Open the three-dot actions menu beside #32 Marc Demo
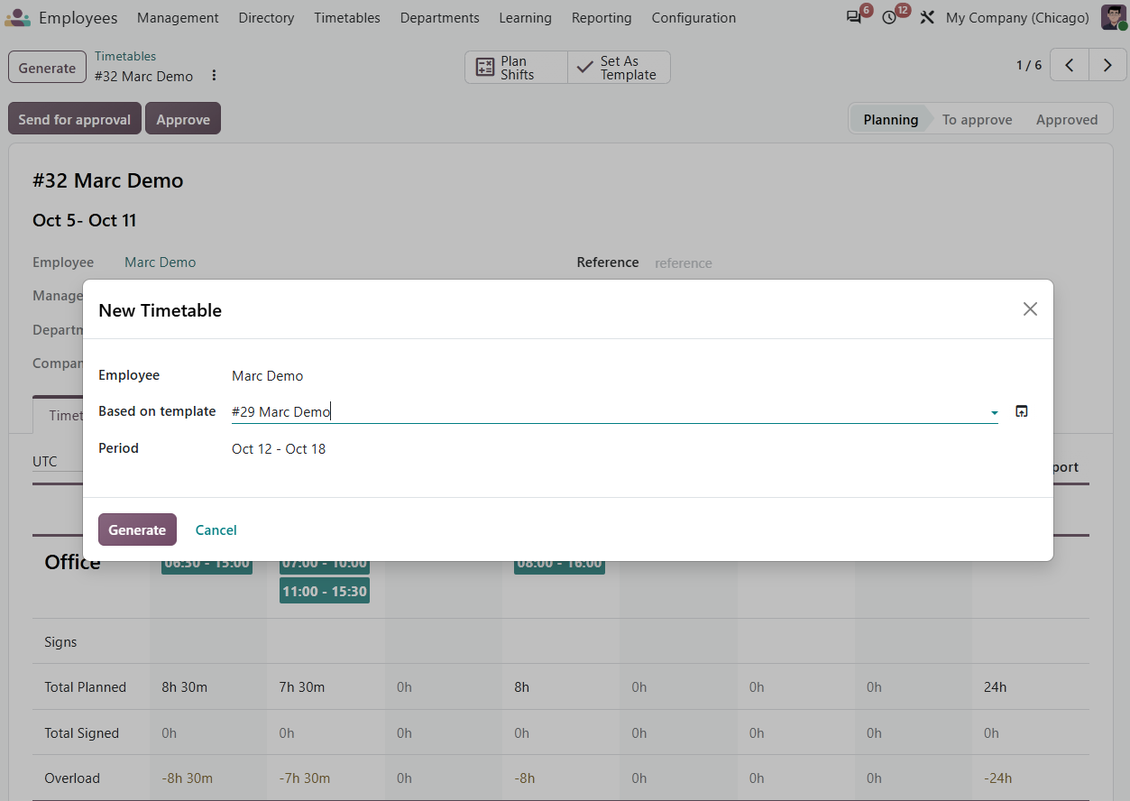1130x801 pixels. [x=214, y=76]
